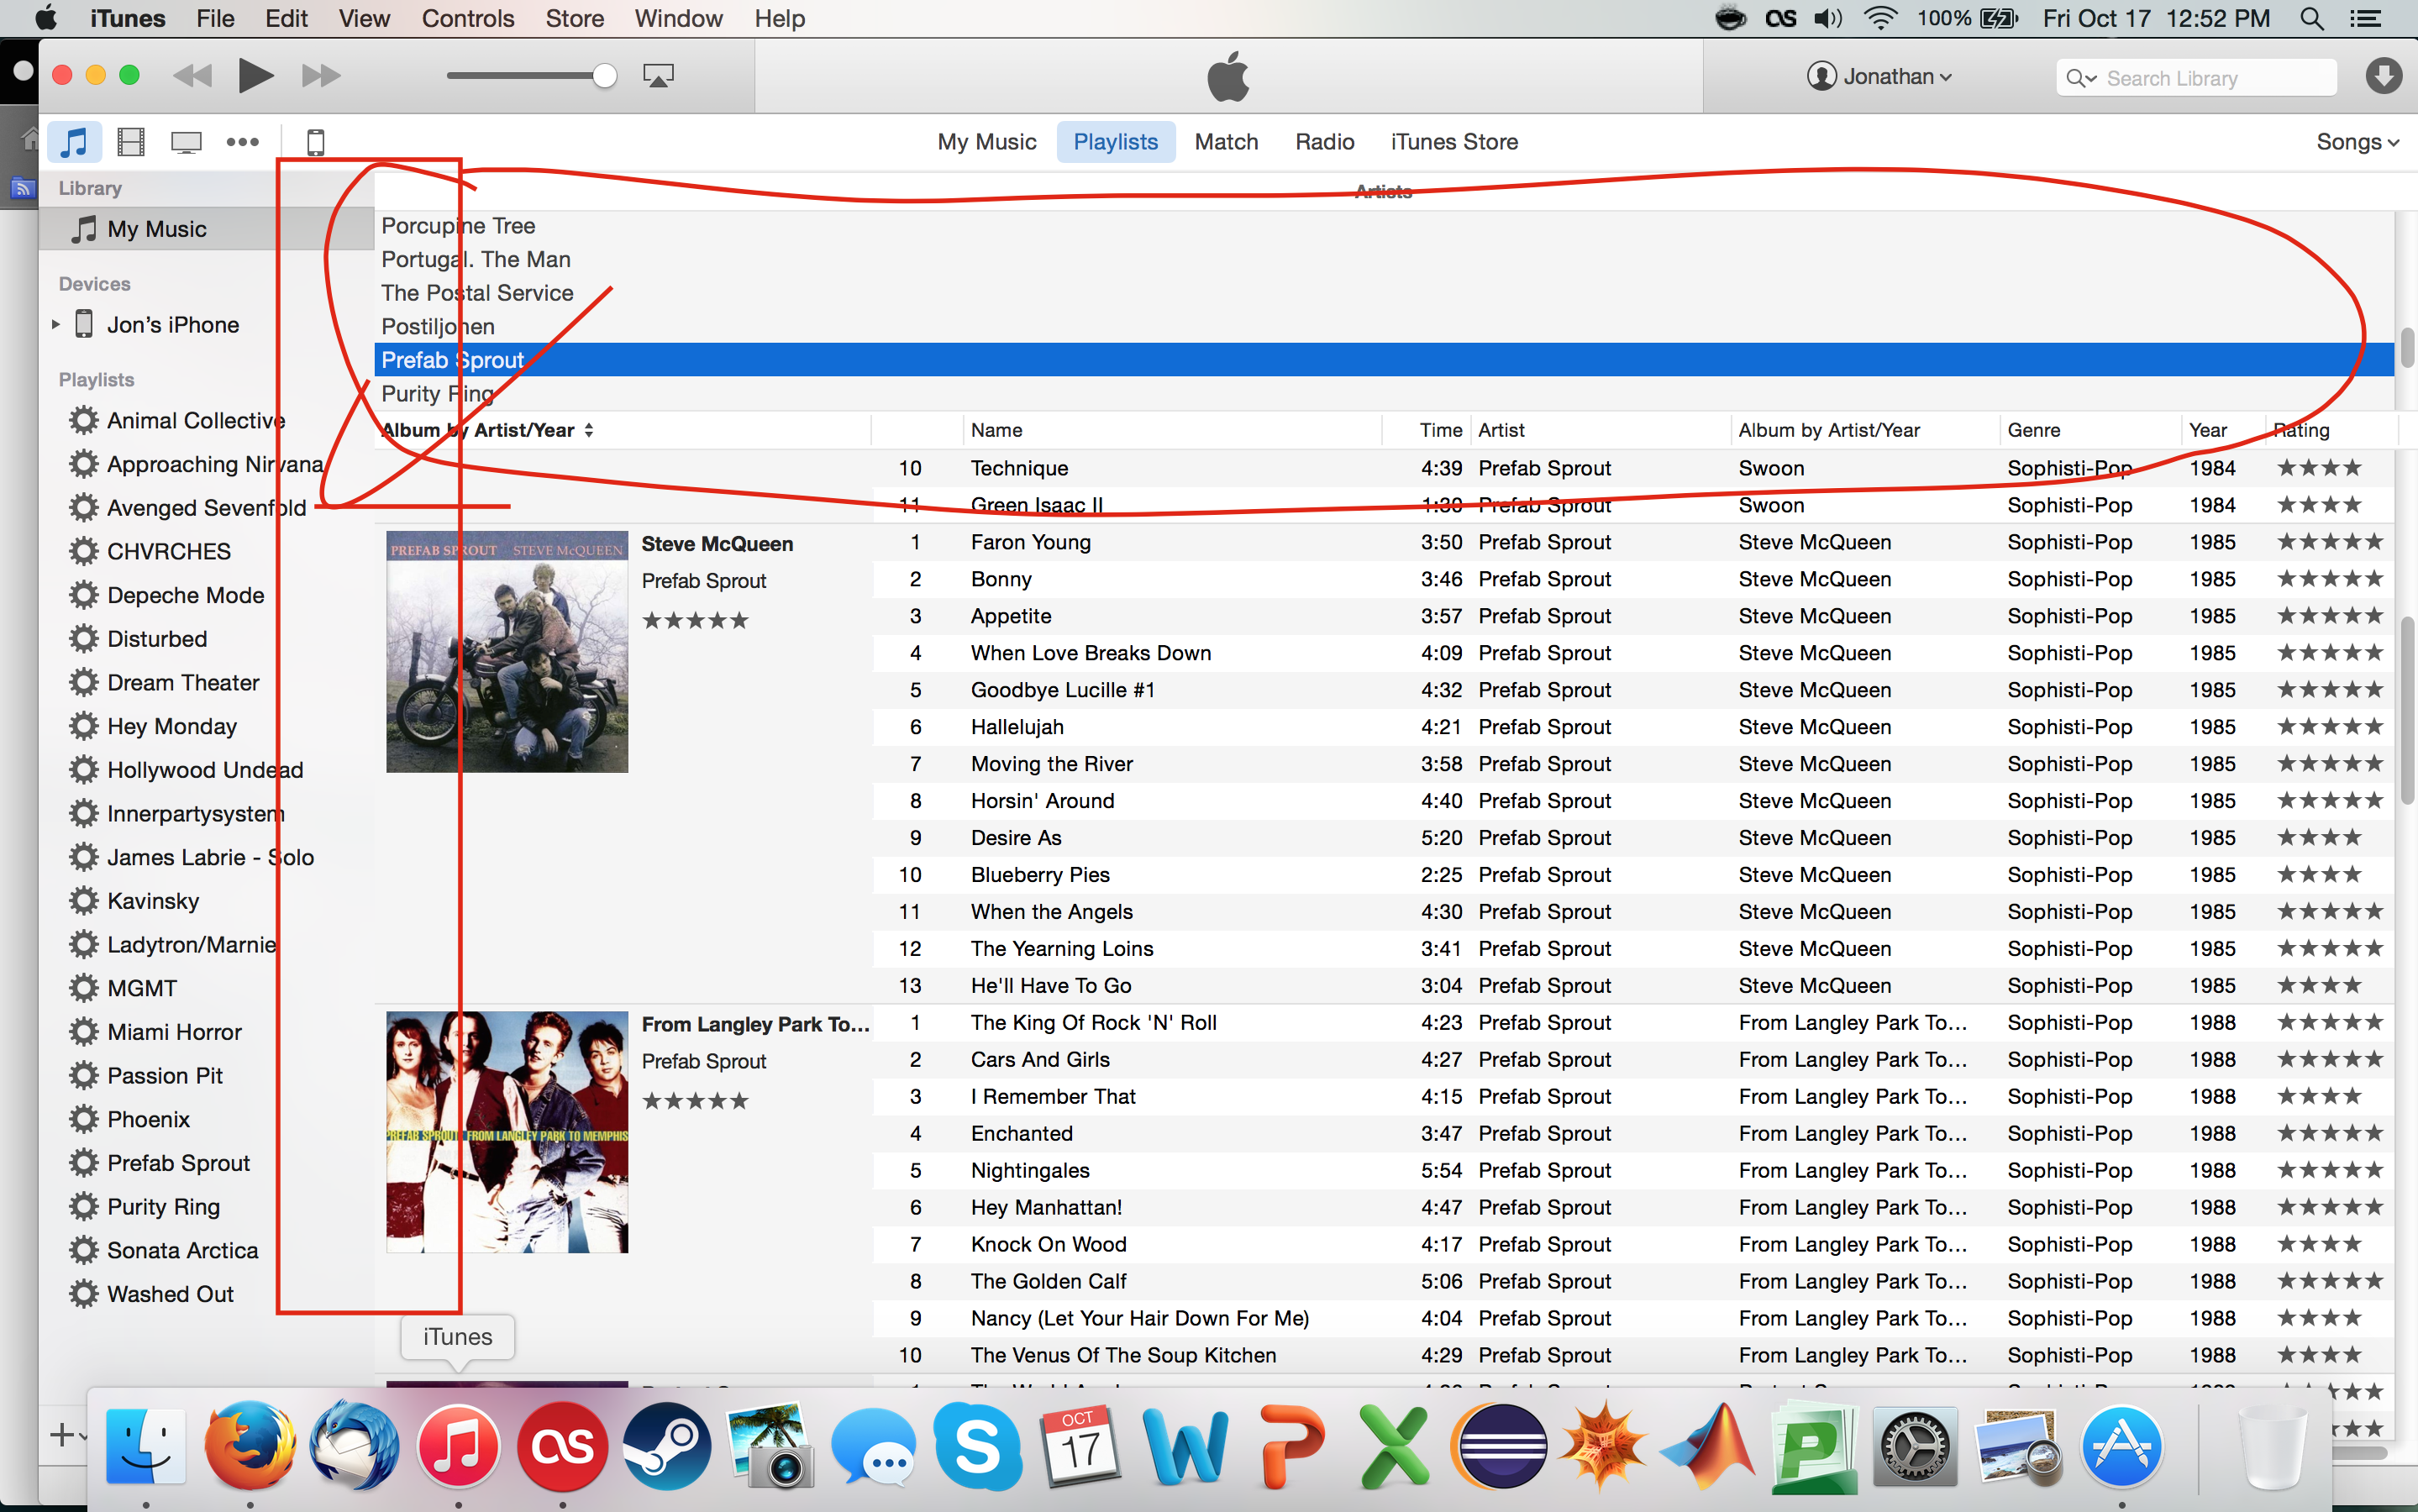The width and height of the screenshot is (2418, 1512).
Task: Open the TV Shows library icon
Action: click(186, 142)
